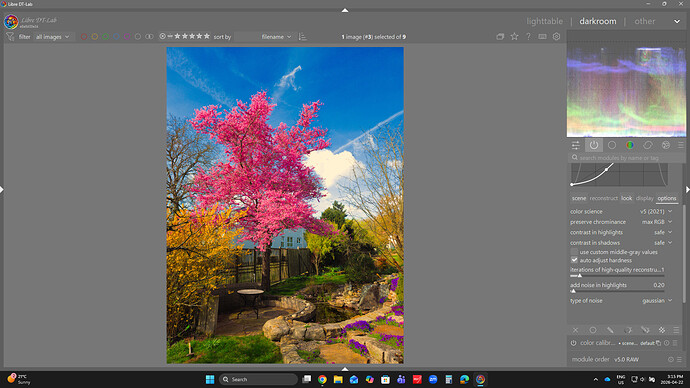Show effect modules group icon
Viewport: 690px width, 388px height.
coord(666,145)
